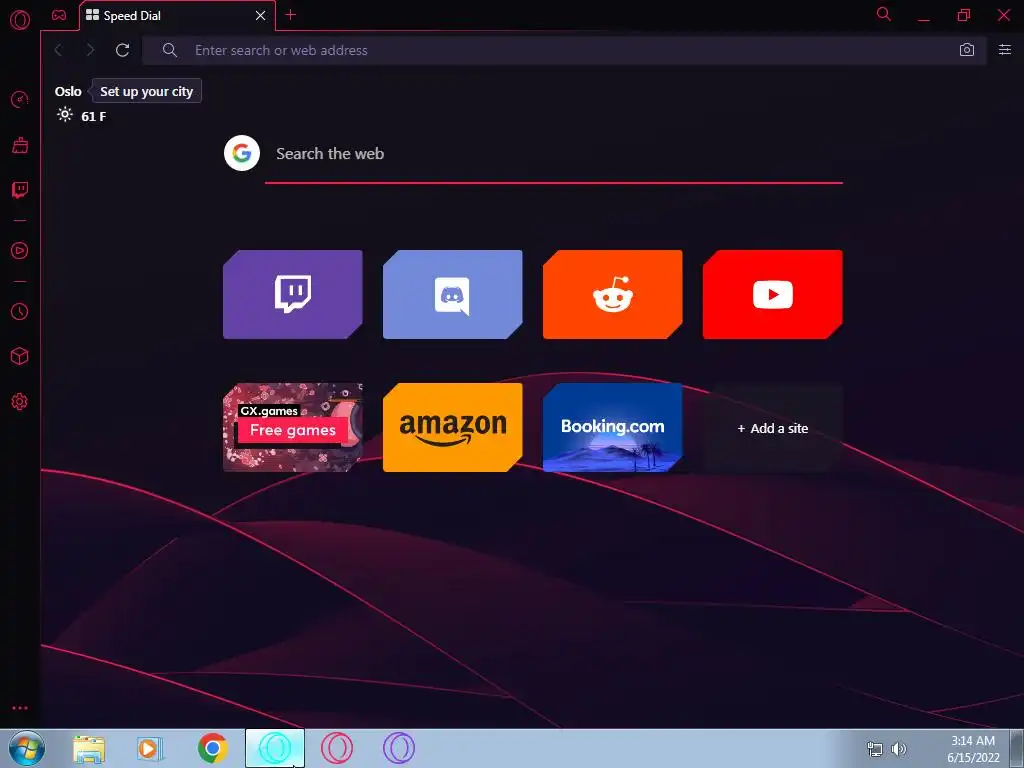Open the Twitch speed dial tile
The height and width of the screenshot is (768, 1024).
pos(293,295)
